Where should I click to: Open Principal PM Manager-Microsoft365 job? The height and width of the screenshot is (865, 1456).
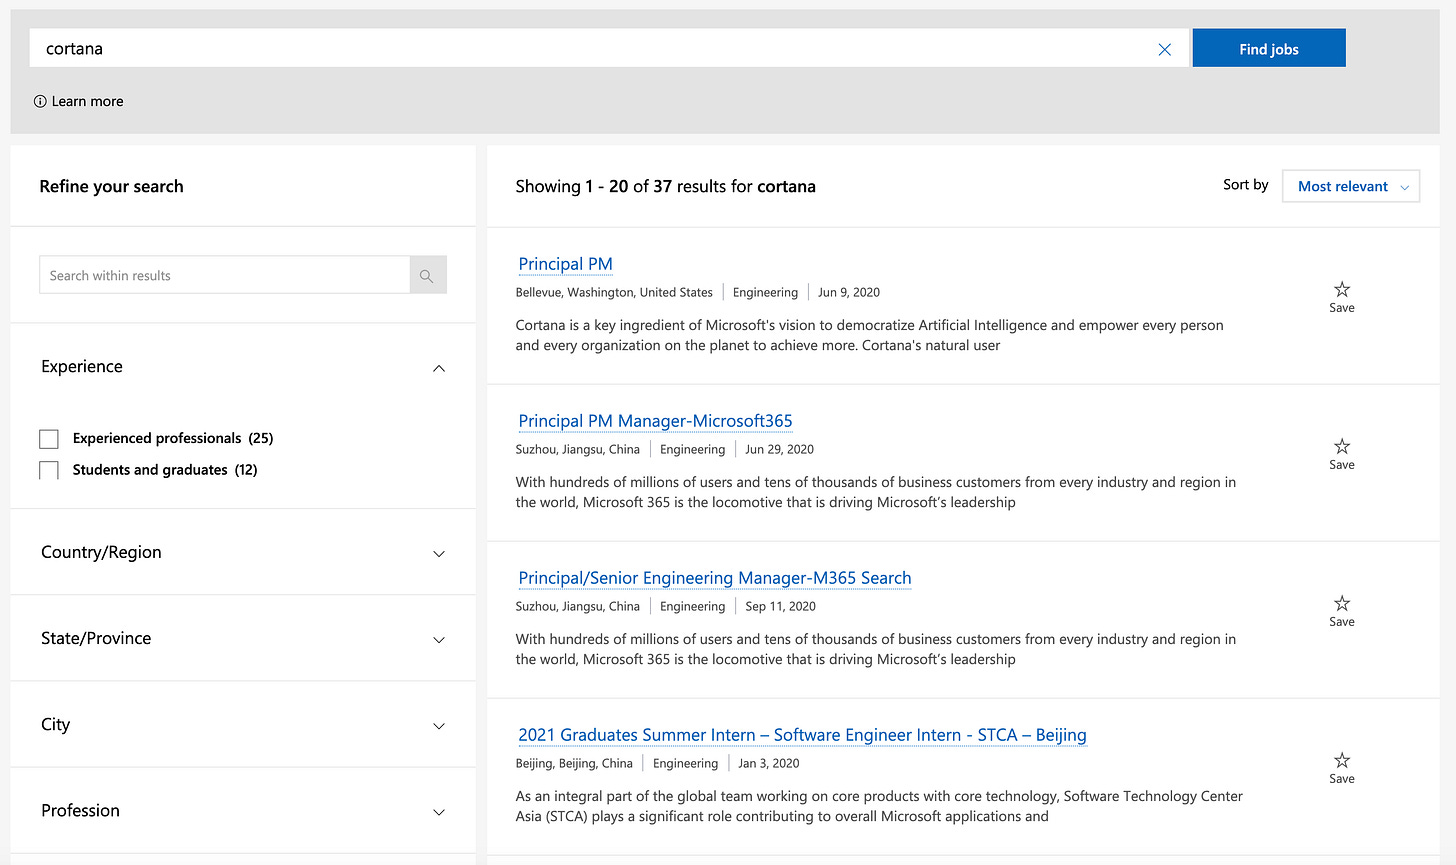click(655, 421)
